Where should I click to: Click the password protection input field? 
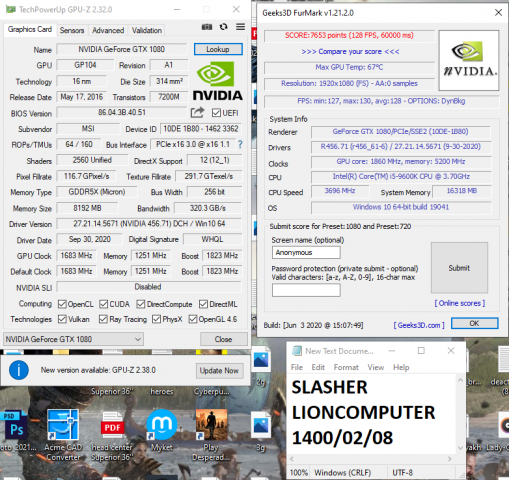306,290
